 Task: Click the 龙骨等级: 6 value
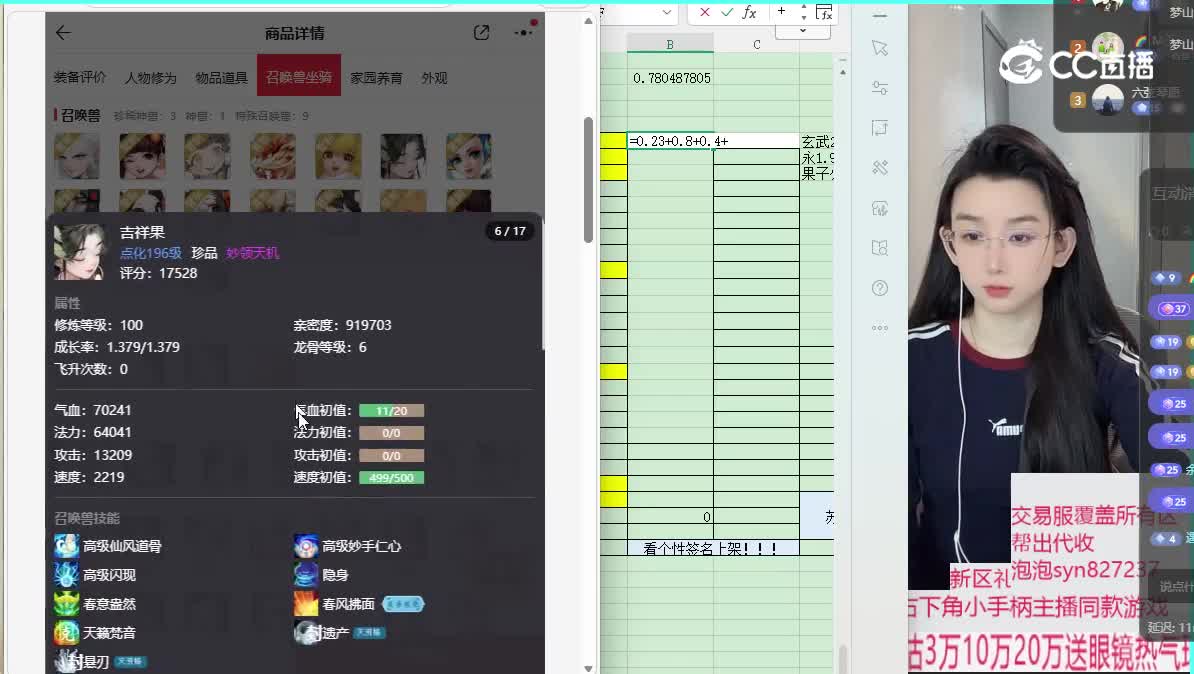(x=330, y=347)
